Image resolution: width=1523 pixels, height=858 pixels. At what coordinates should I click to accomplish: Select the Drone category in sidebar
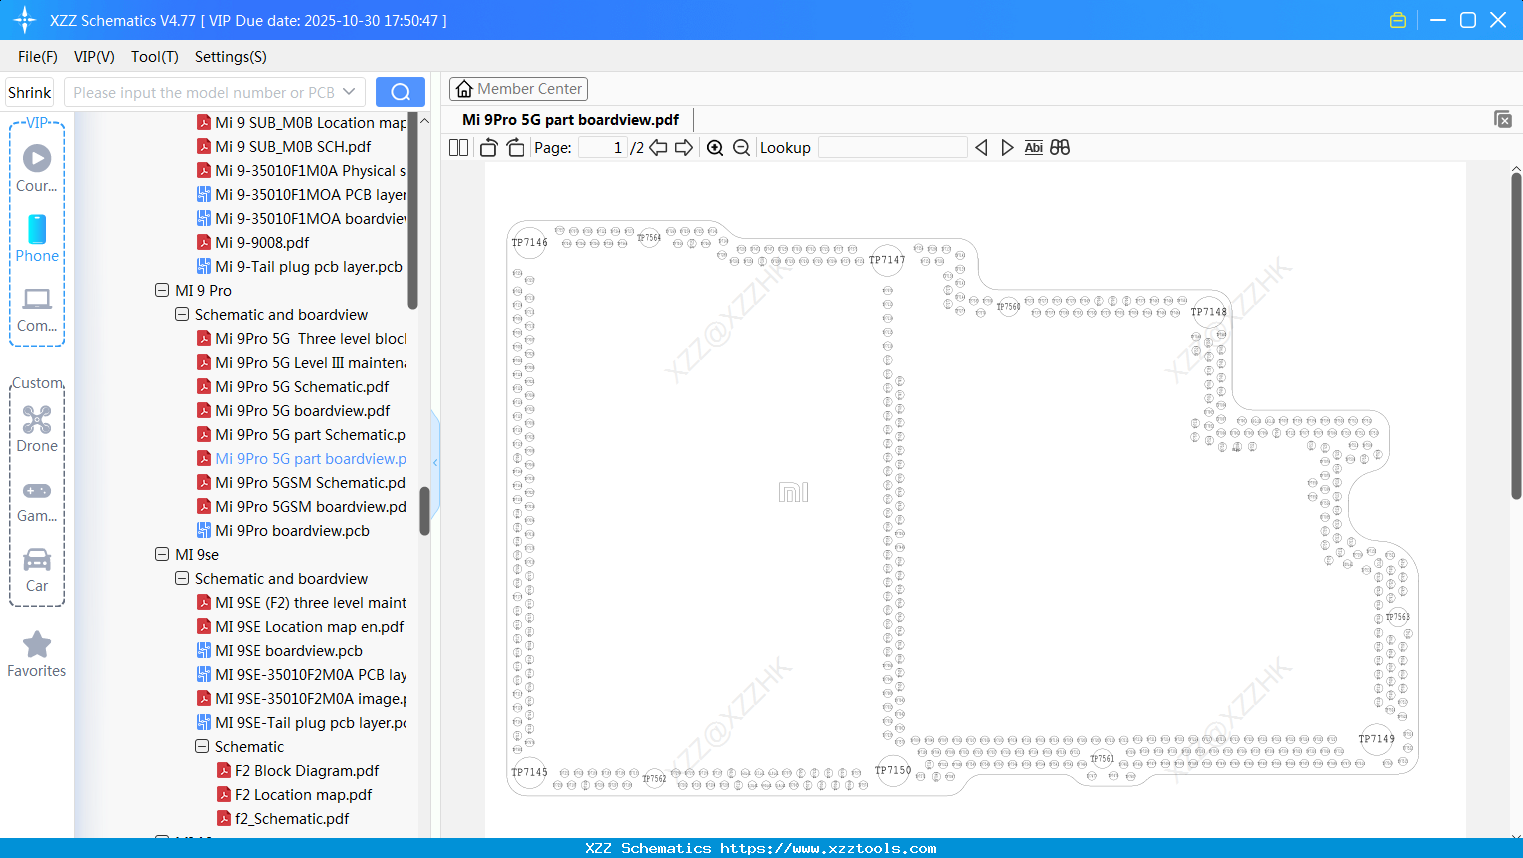point(37,429)
